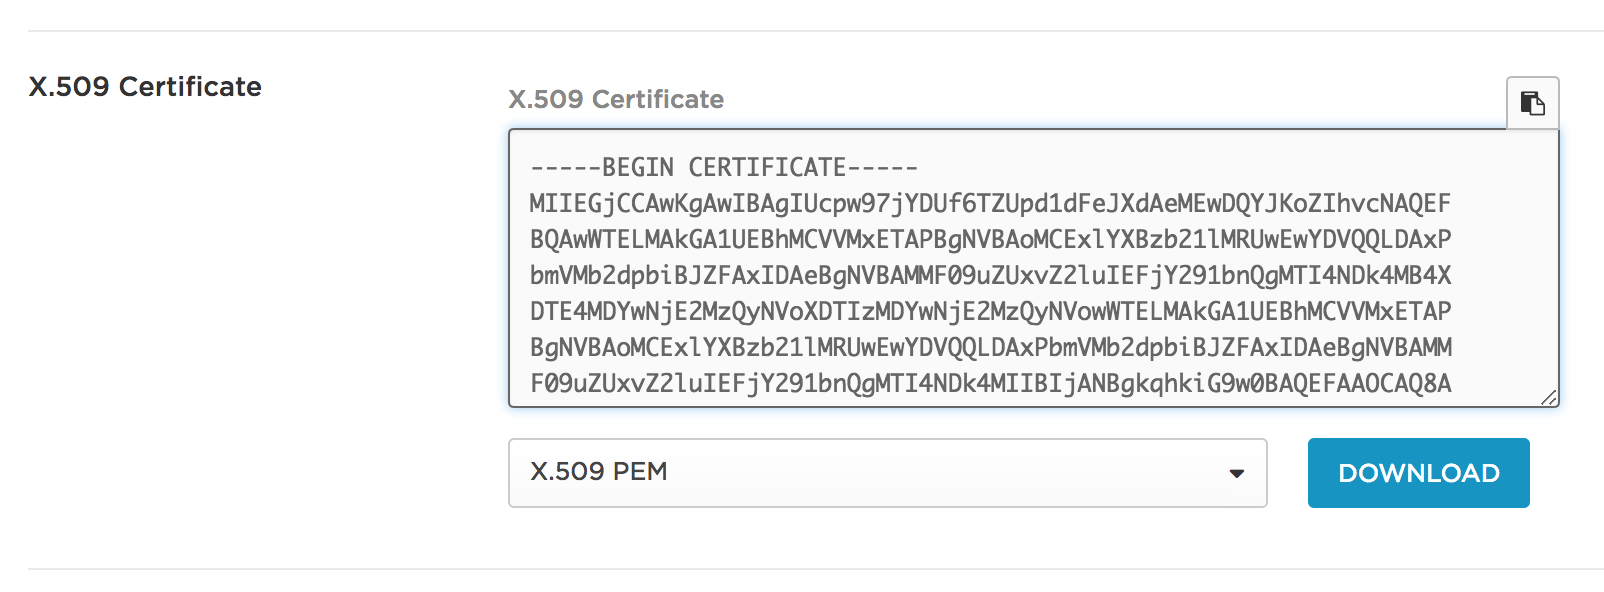Click line starting with BgNVBAoMCExlYXBz
The width and height of the screenshot is (1604, 592).
pos(990,347)
